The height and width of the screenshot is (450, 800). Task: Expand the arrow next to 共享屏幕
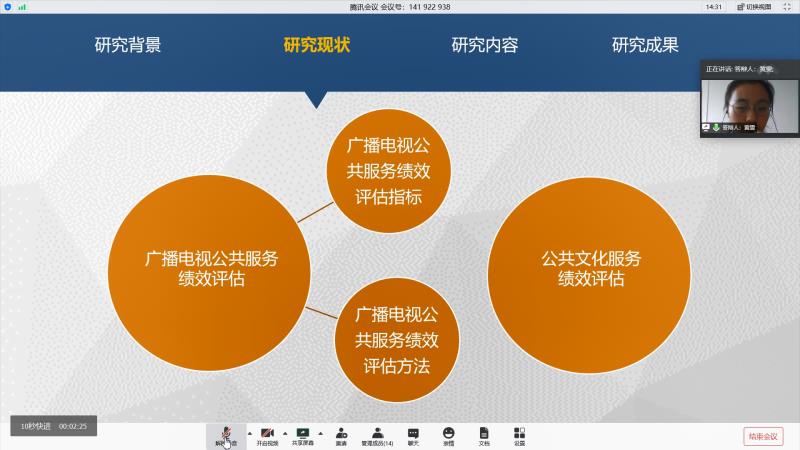[x=320, y=432]
